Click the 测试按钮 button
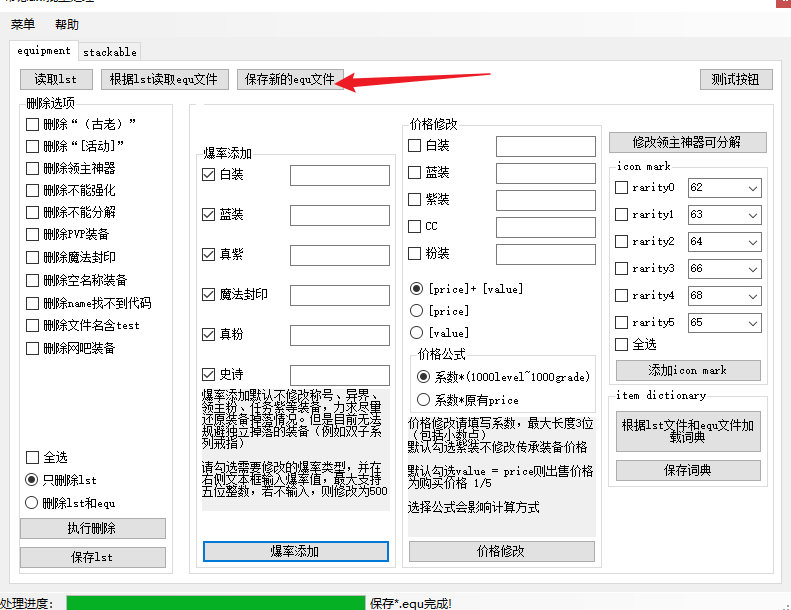This screenshot has width=791, height=610. (x=735, y=79)
